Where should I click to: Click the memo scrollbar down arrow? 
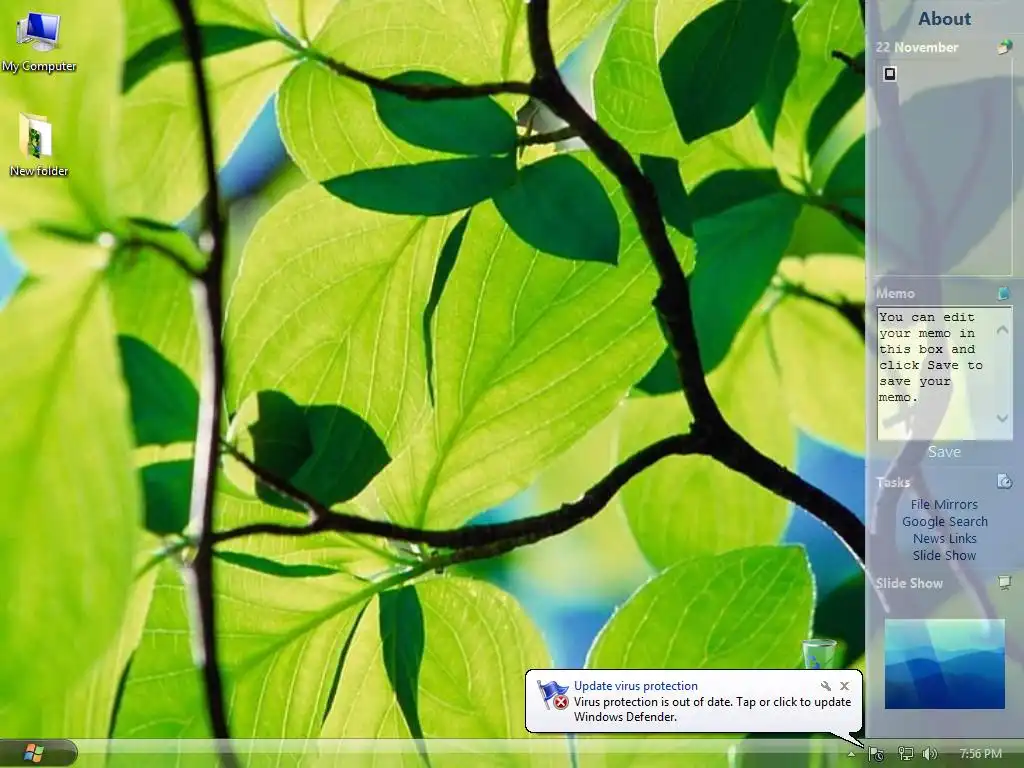[1002, 418]
